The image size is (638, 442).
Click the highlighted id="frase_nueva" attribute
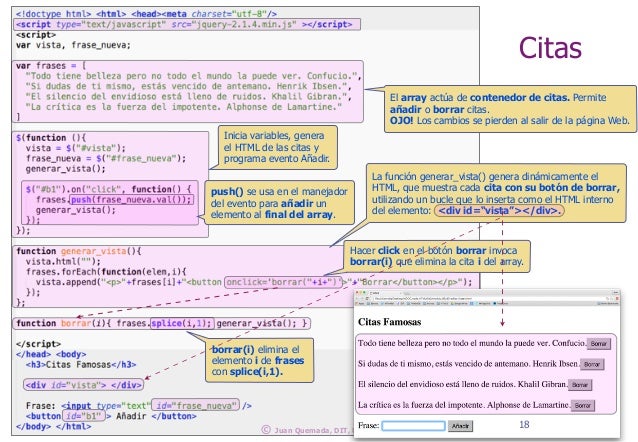click(x=196, y=405)
